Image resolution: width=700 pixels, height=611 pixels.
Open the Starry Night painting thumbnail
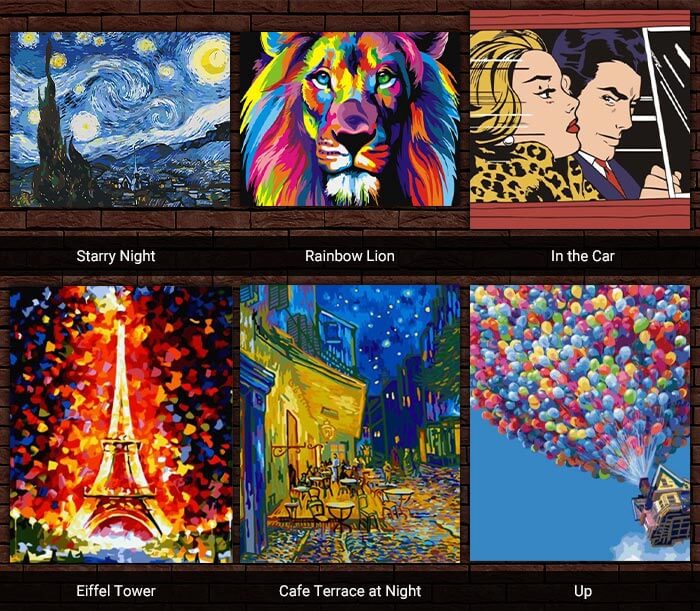coord(120,119)
